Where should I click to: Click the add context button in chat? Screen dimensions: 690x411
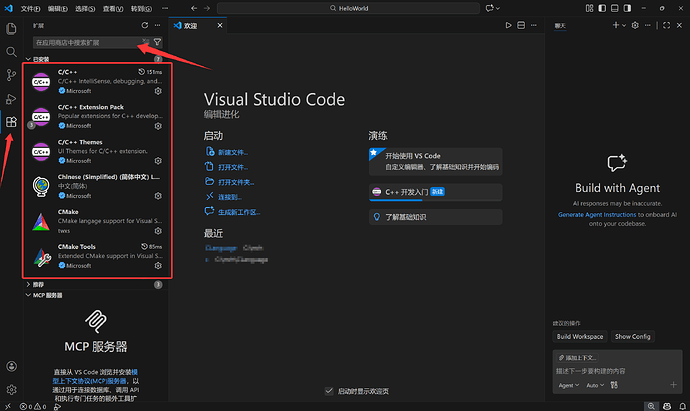point(577,358)
